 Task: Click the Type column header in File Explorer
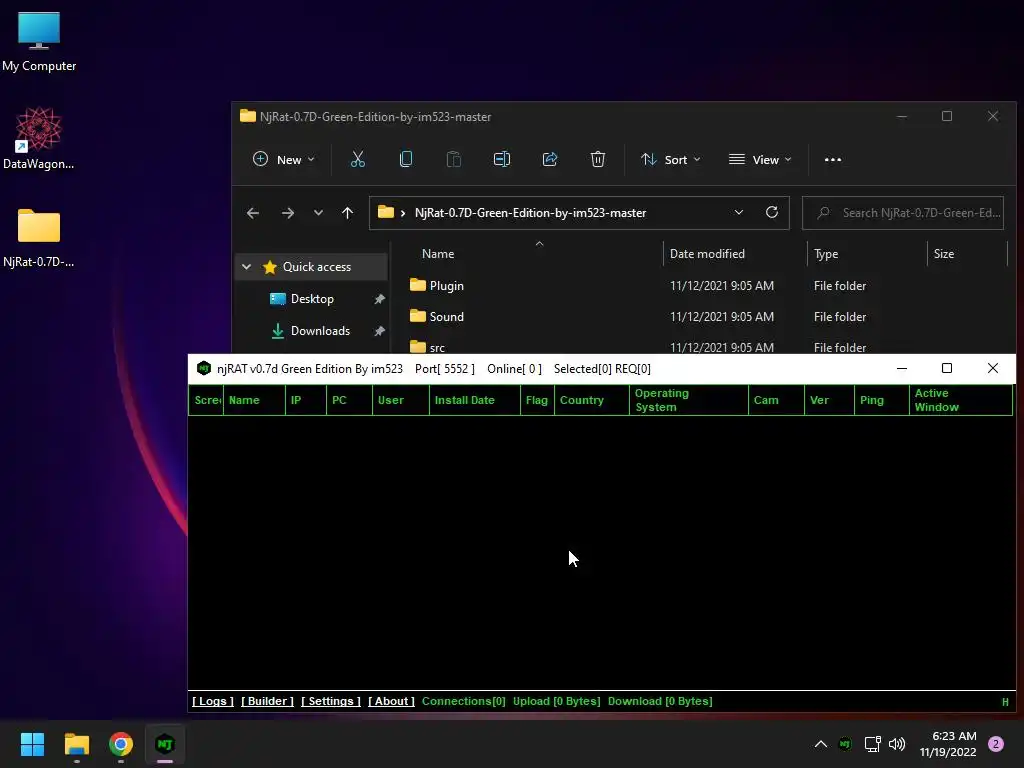(825, 254)
